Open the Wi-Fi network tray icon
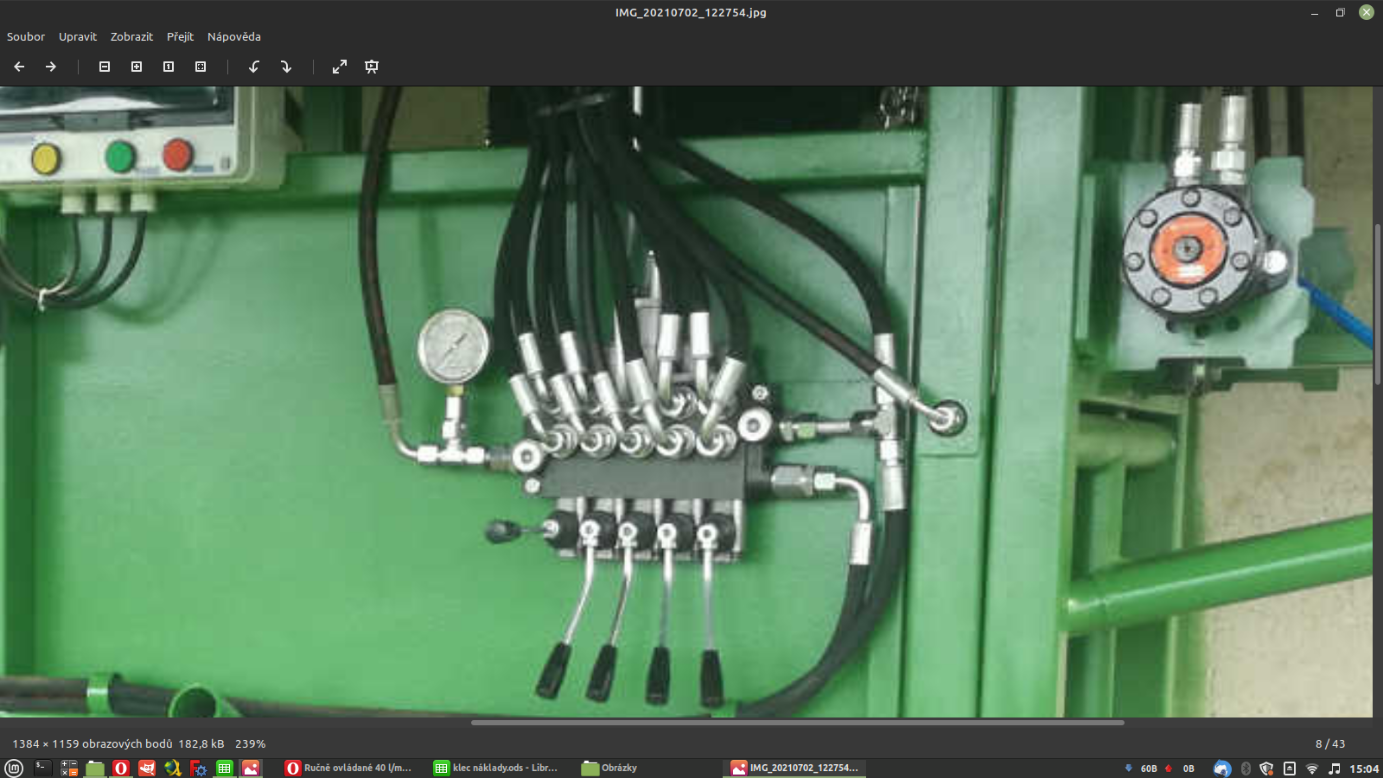The height and width of the screenshot is (778, 1383). click(1312, 769)
